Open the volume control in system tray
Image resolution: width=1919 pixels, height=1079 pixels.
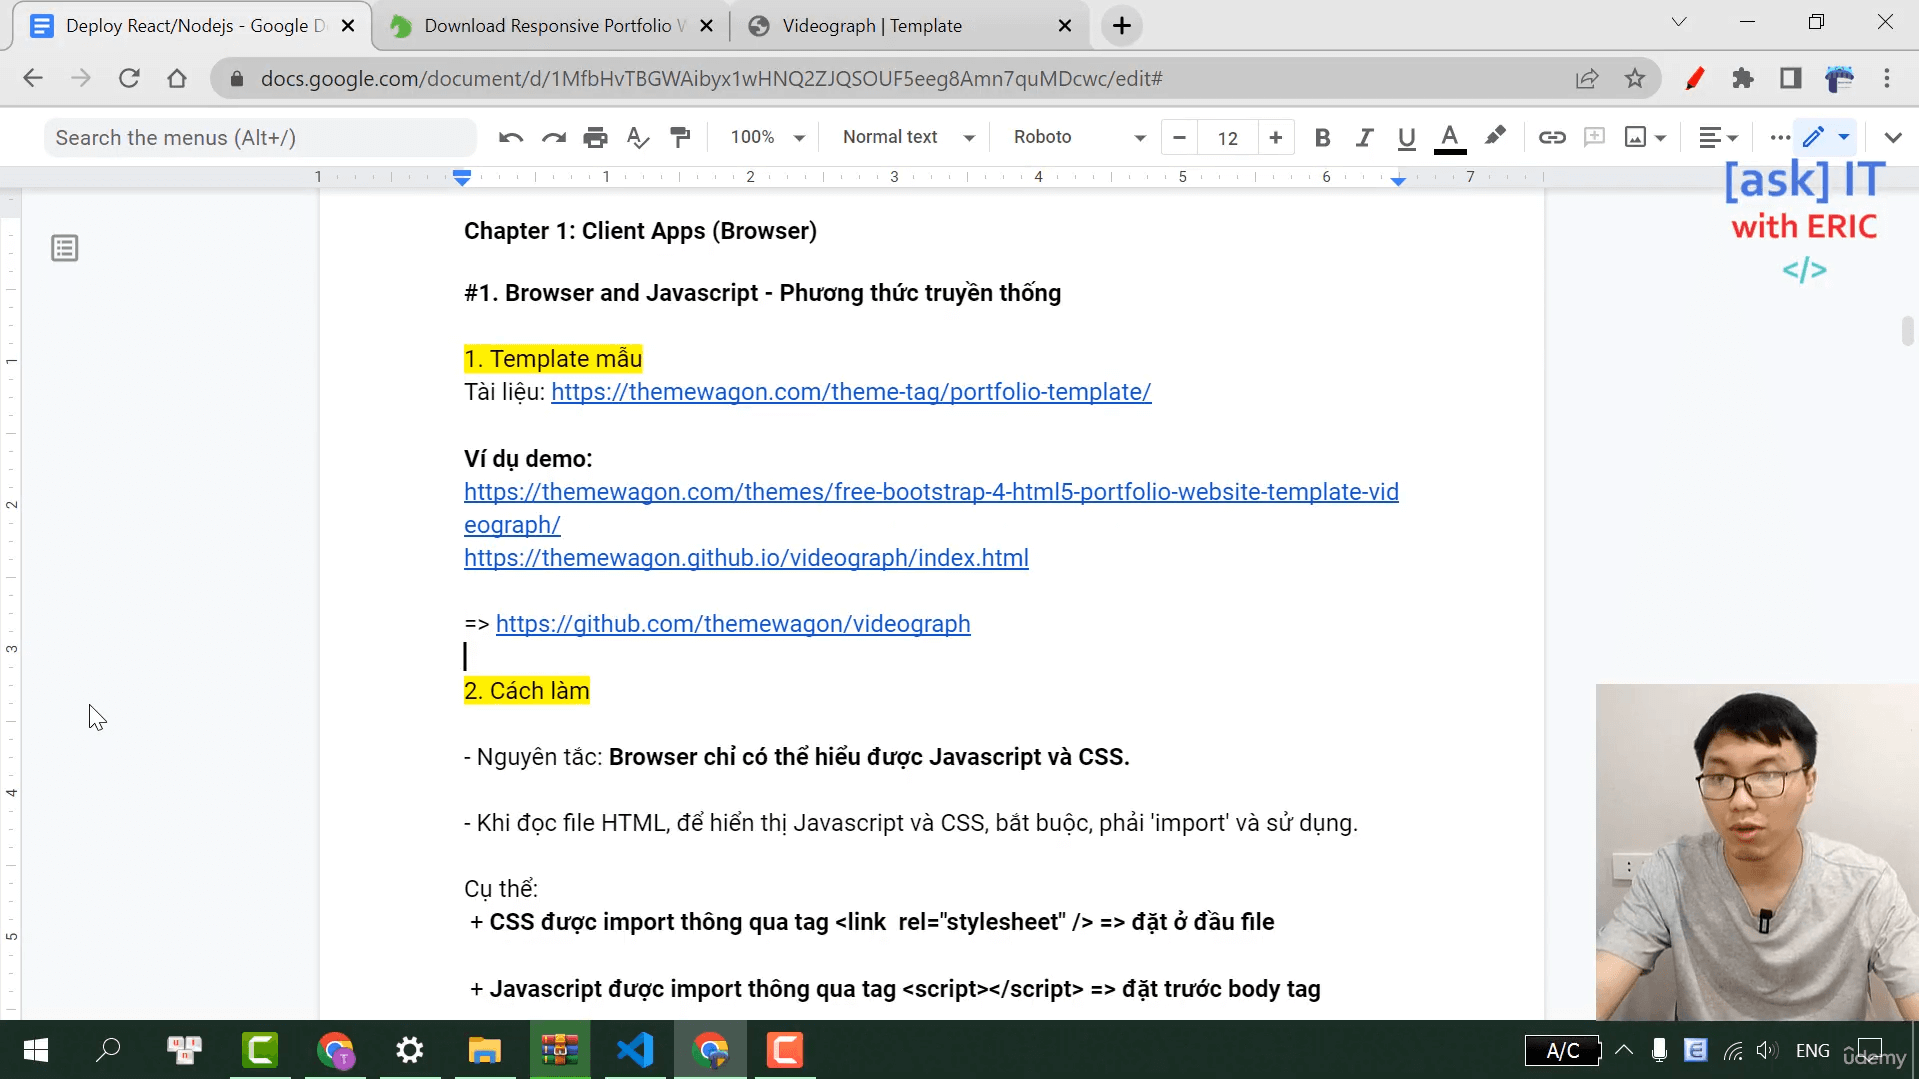coord(1767,1050)
